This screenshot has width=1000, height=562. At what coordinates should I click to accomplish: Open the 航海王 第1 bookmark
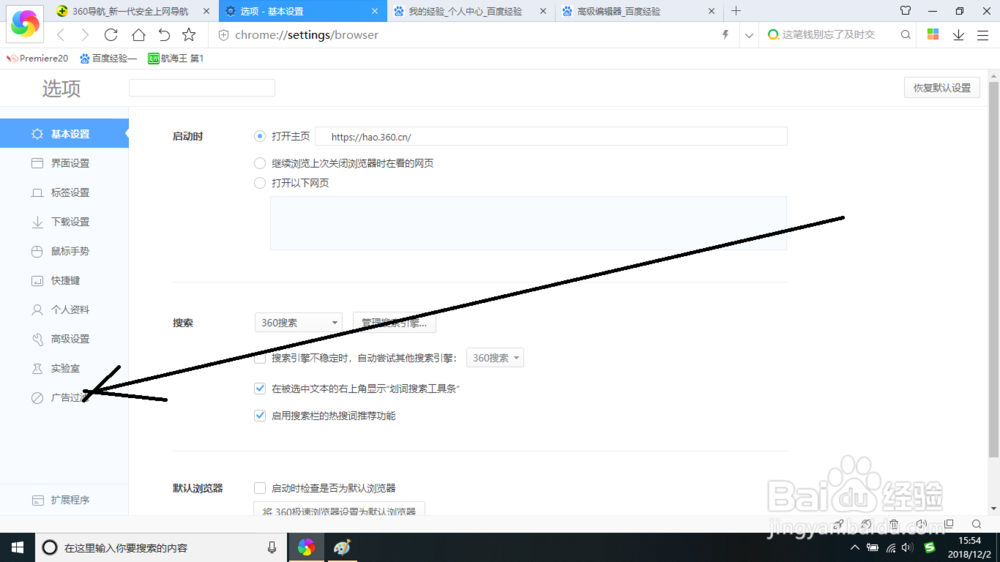[175, 58]
